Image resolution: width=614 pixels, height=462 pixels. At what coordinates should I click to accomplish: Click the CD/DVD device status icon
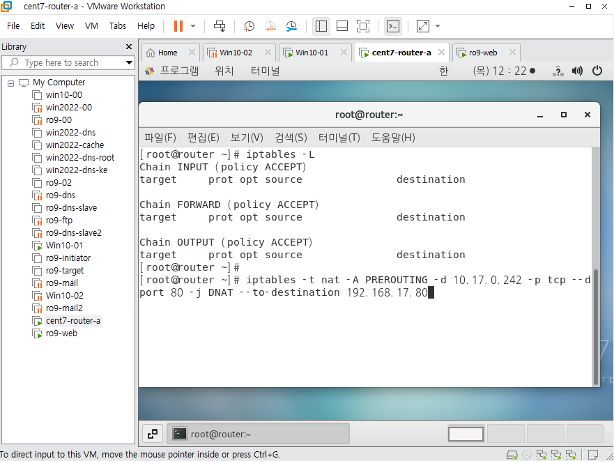(527, 455)
